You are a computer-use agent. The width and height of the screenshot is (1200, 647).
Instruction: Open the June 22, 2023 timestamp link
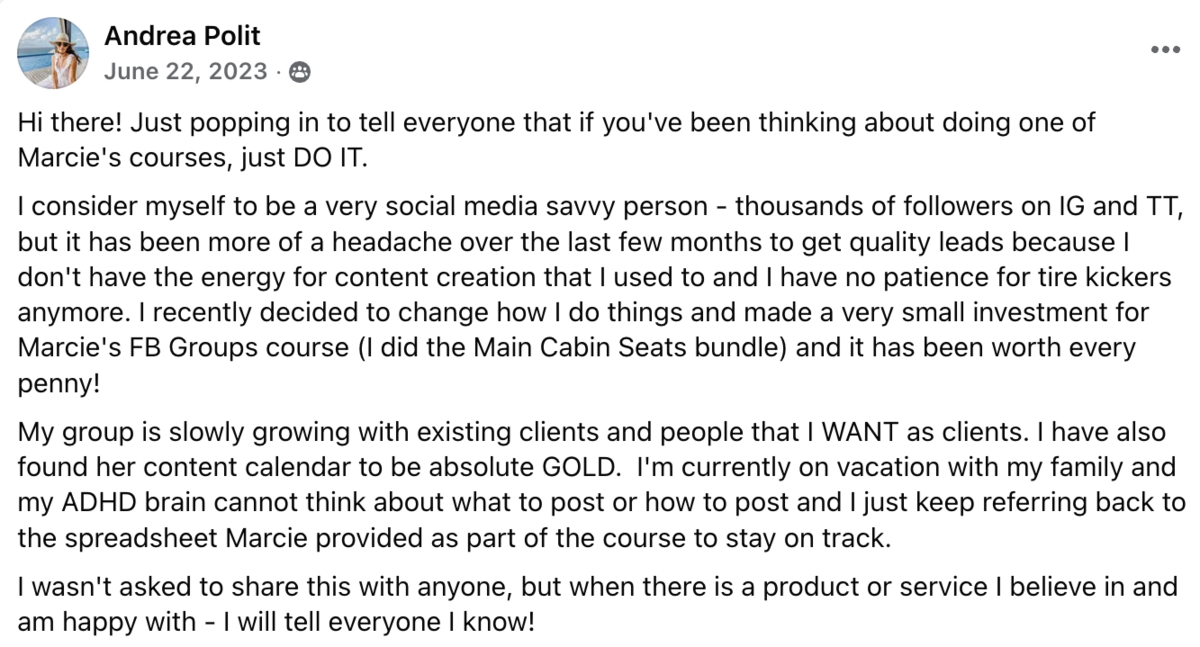[186, 72]
